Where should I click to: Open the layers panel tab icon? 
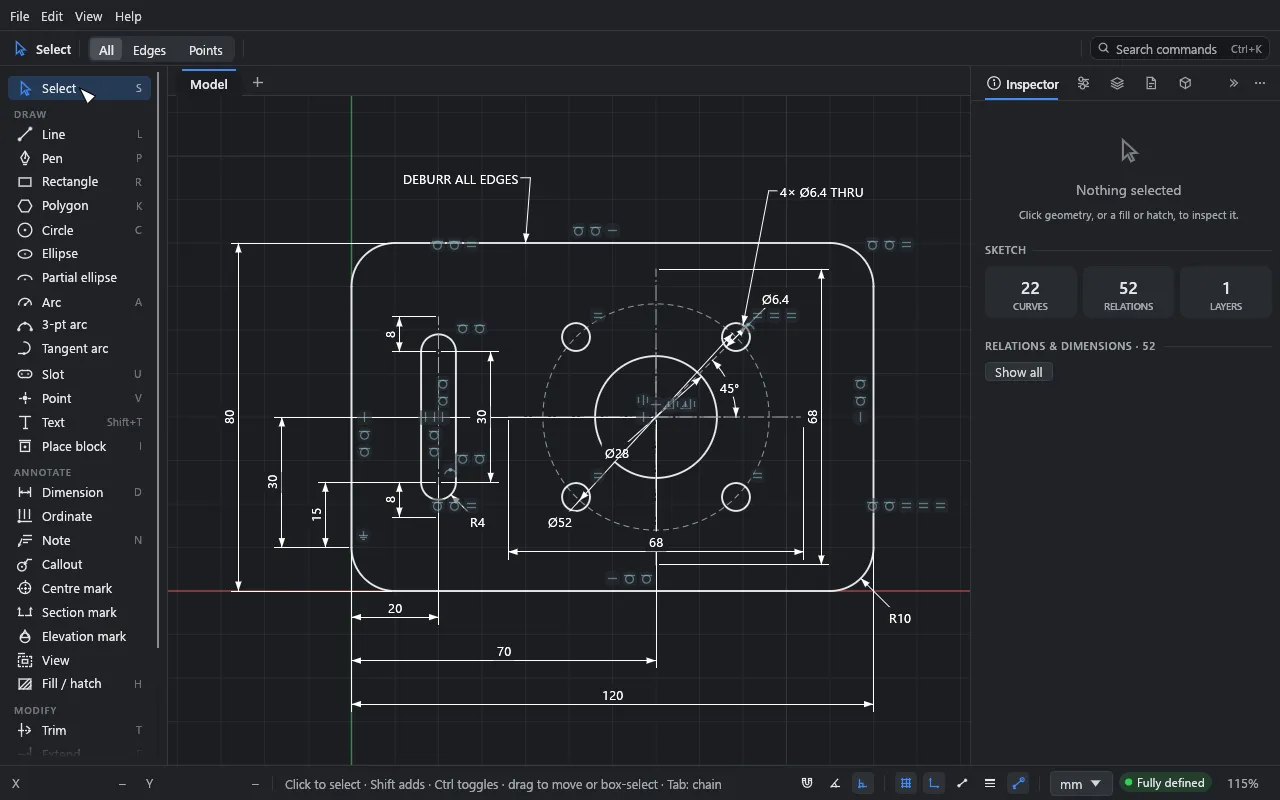1117,84
